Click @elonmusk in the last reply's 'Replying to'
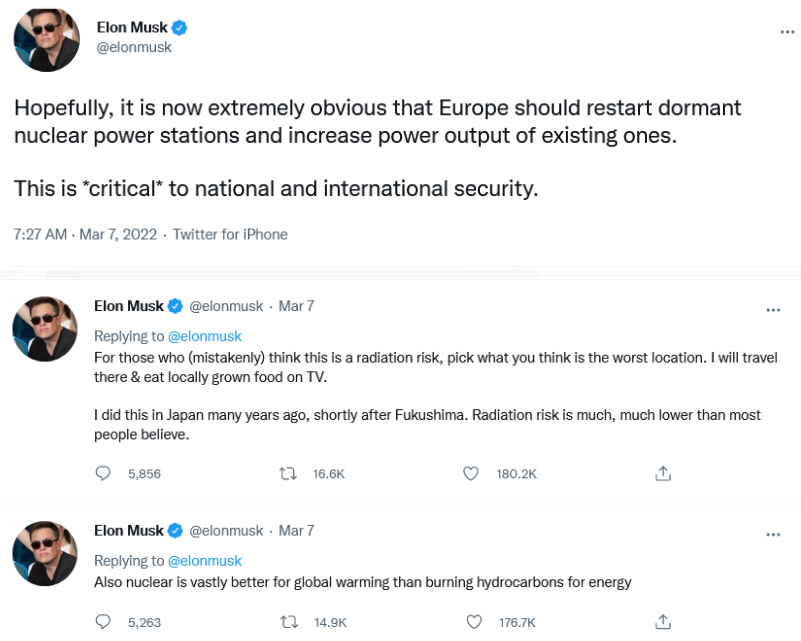 tap(205, 560)
